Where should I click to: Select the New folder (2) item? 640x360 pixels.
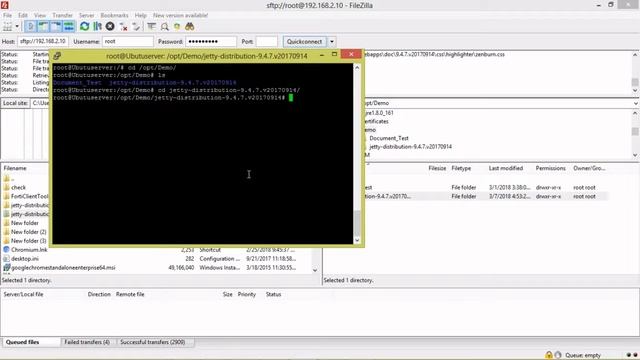click(29, 232)
